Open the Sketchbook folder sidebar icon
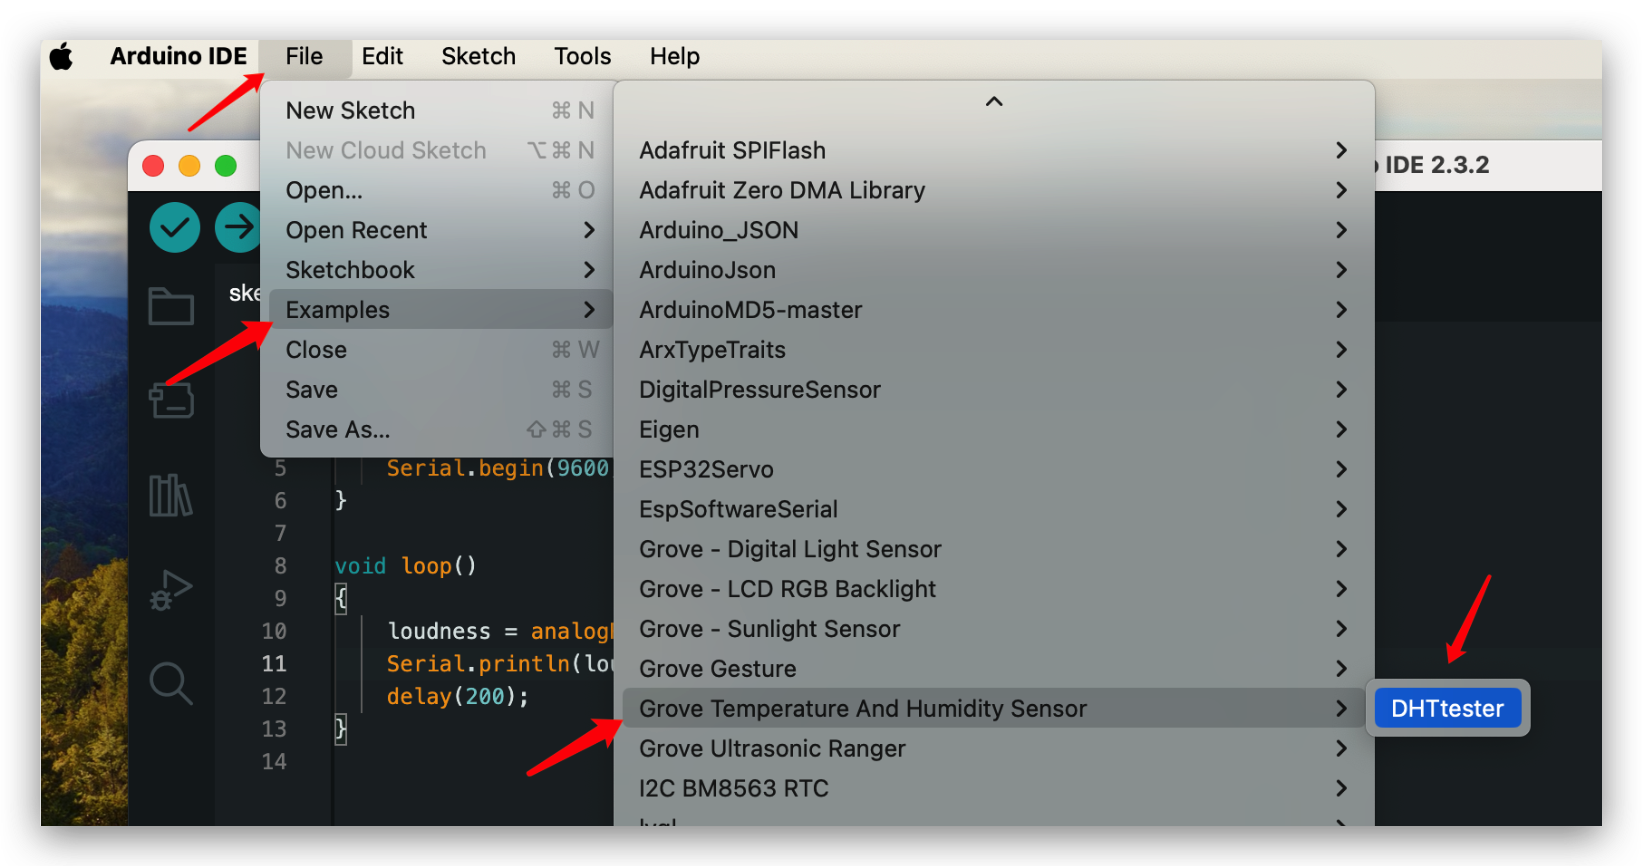The image size is (1642, 866). click(x=171, y=306)
